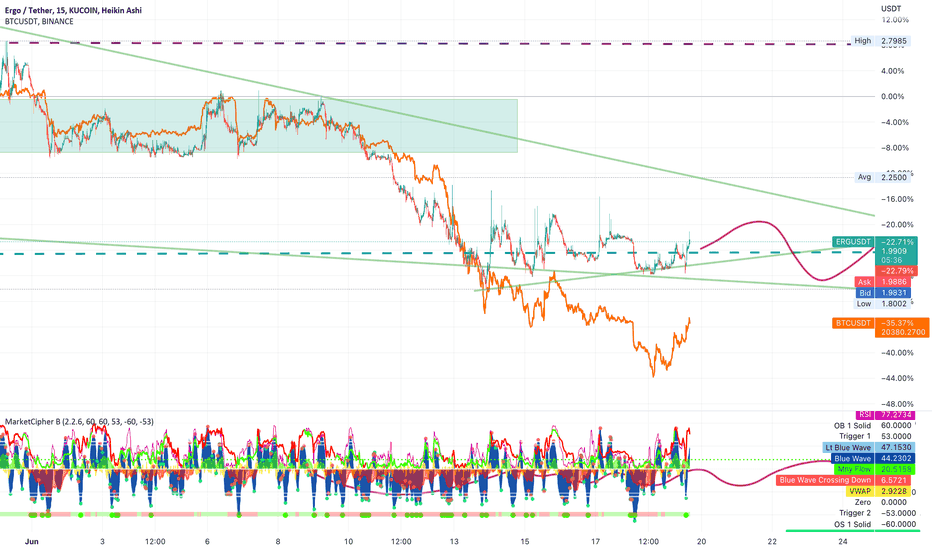Screen dimensions: 932x550
Task: Select the Low 1.8002 price label
Action: 881,303
